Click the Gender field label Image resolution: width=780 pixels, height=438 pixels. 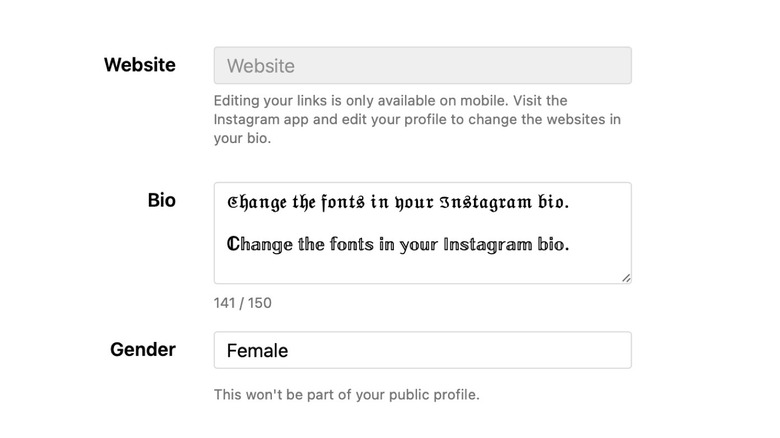click(x=142, y=349)
